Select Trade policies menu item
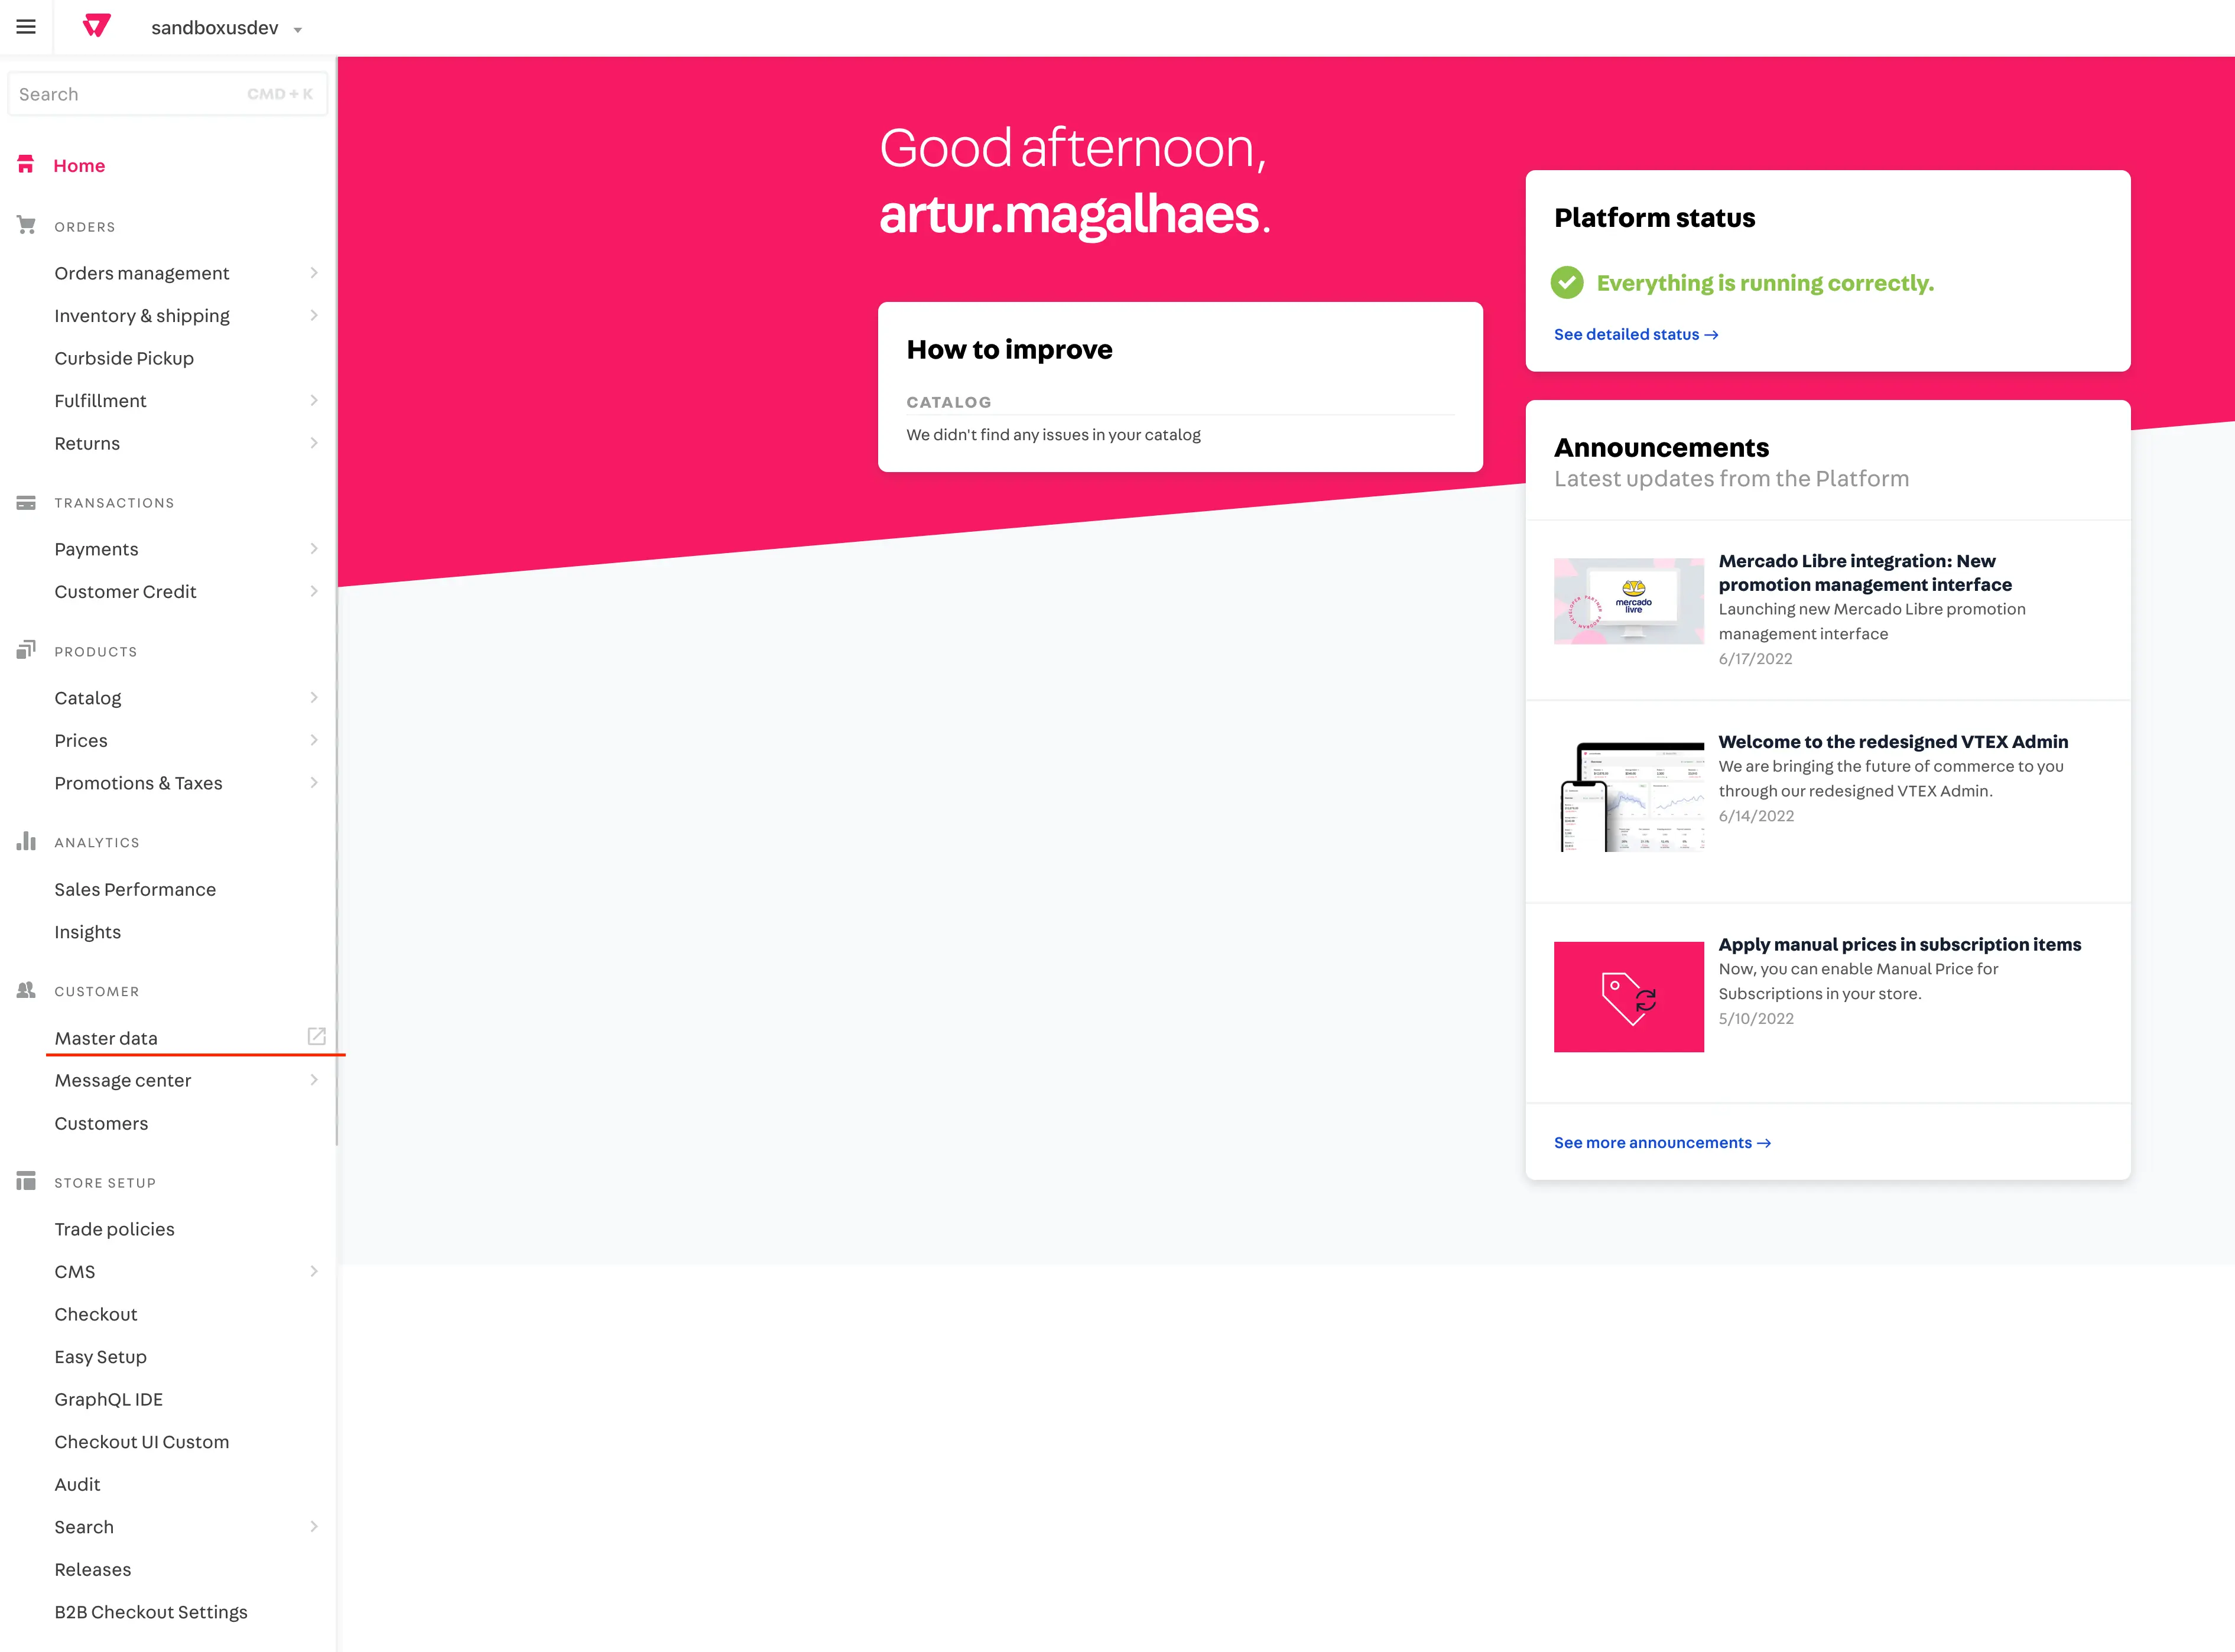The width and height of the screenshot is (2235, 1652). (x=114, y=1229)
